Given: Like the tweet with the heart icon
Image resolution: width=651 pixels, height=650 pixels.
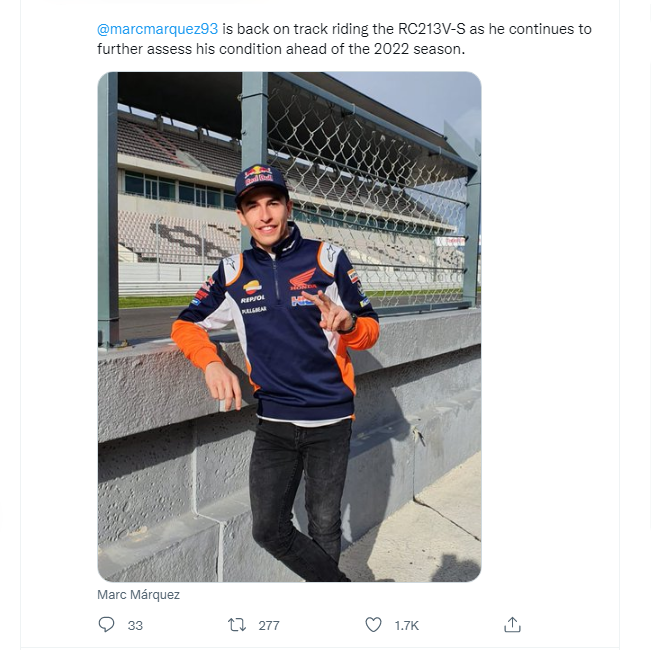Looking at the screenshot, I should click(373, 624).
